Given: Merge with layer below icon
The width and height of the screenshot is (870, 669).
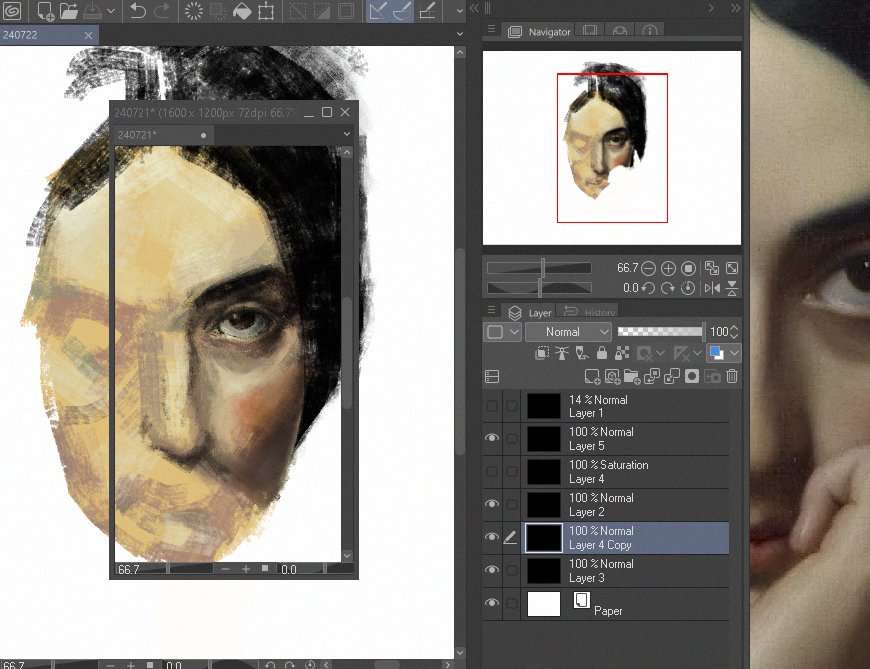Looking at the screenshot, I should pos(672,377).
